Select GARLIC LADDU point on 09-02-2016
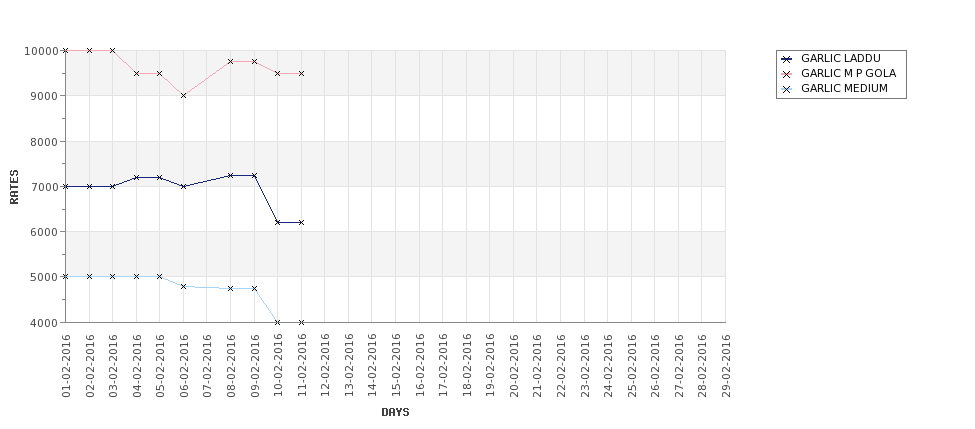Viewport: 975px width, 429px height. click(x=254, y=175)
